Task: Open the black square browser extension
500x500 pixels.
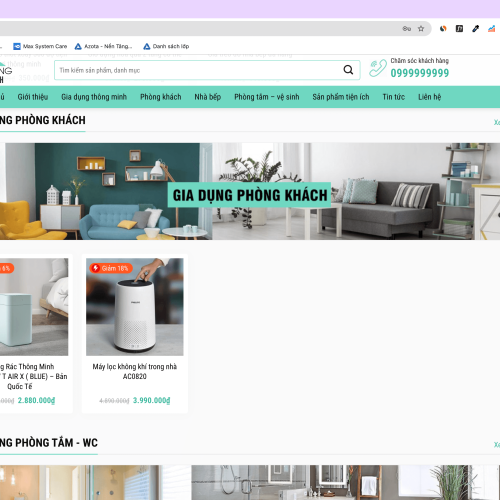Action: pyautogui.click(x=459, y=29)
